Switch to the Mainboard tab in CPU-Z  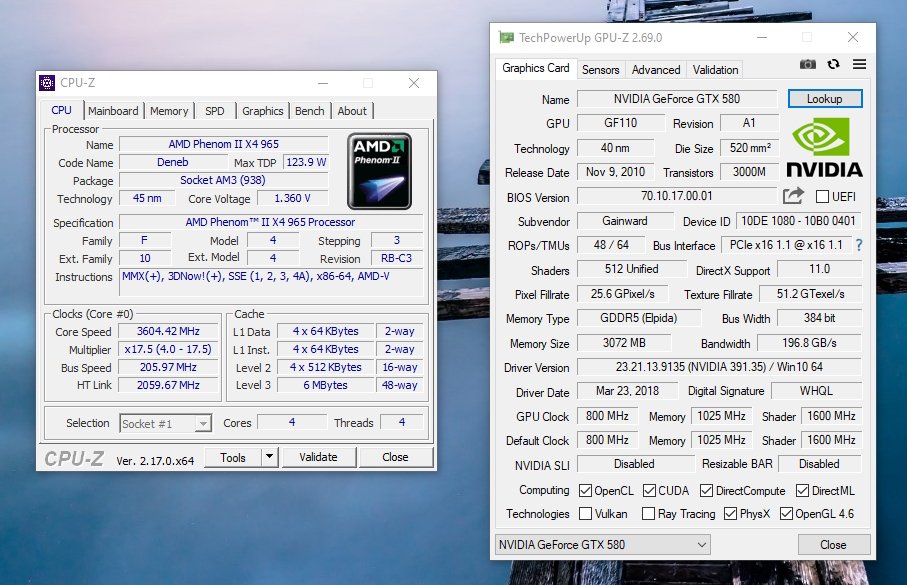[x=113, y=111]
